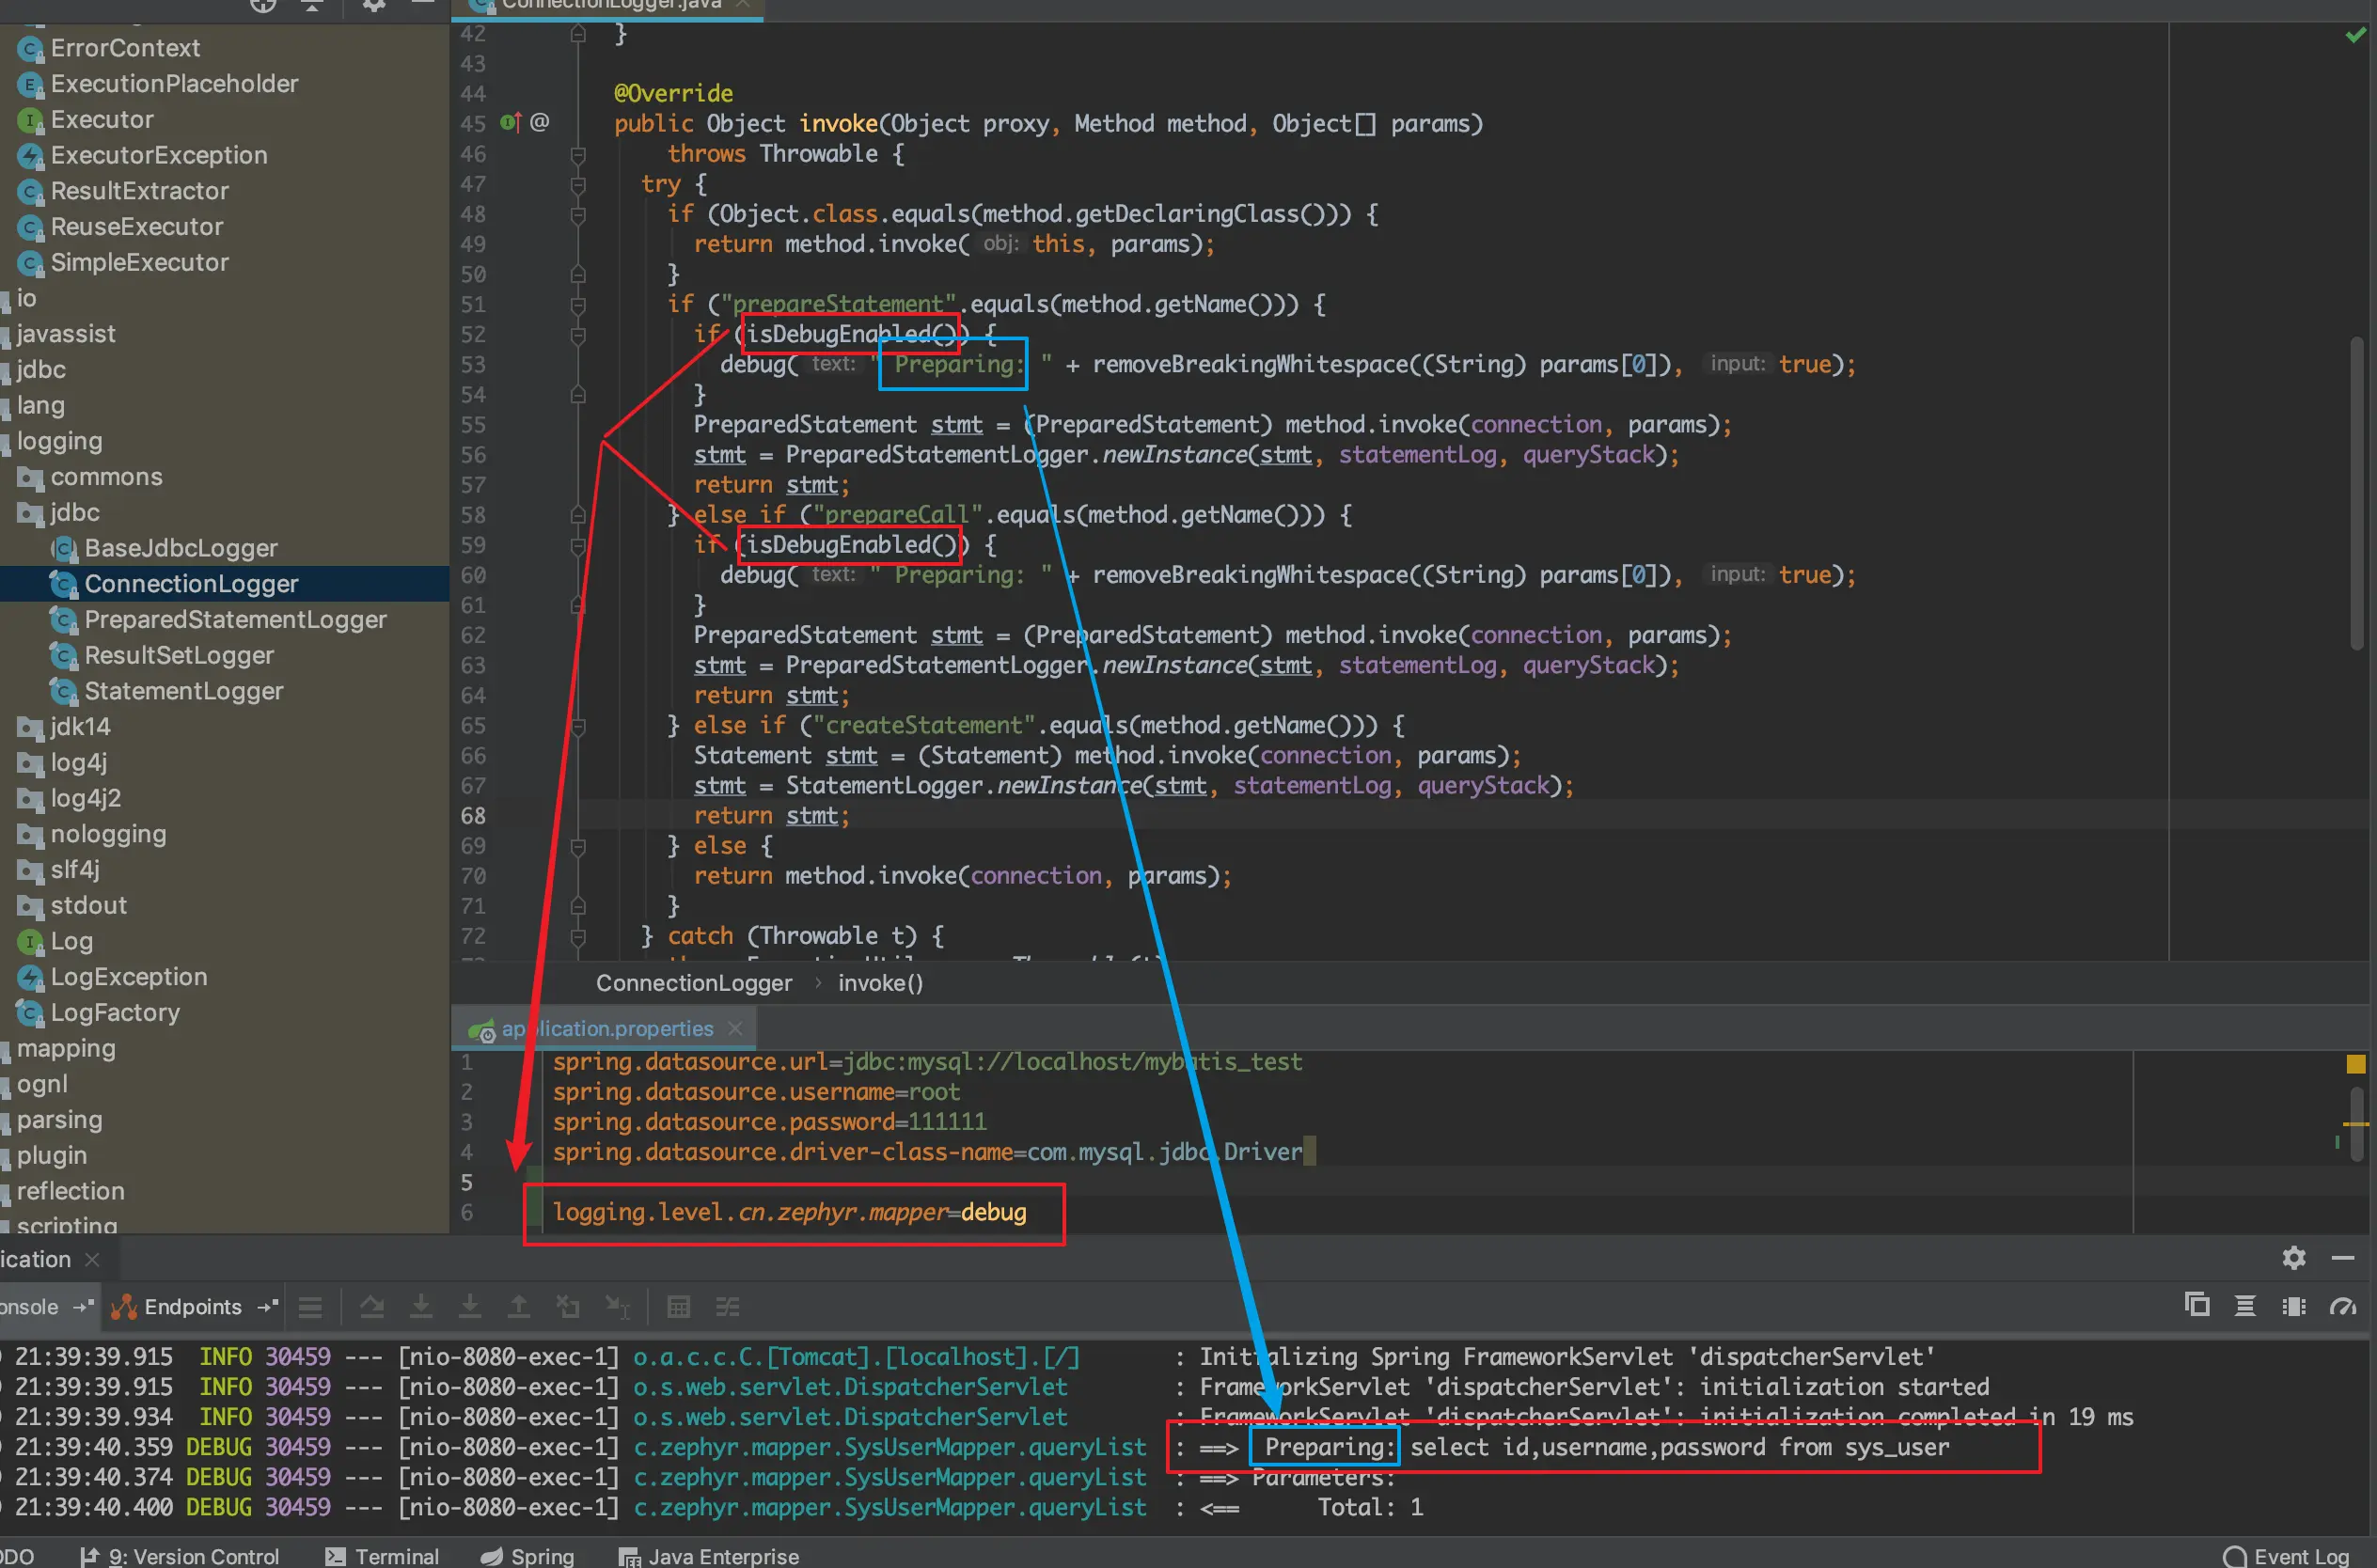Click the Restore Layout windows icon
Viewport: 2377px width, 1568px height.
(x=2197, y=1306)
